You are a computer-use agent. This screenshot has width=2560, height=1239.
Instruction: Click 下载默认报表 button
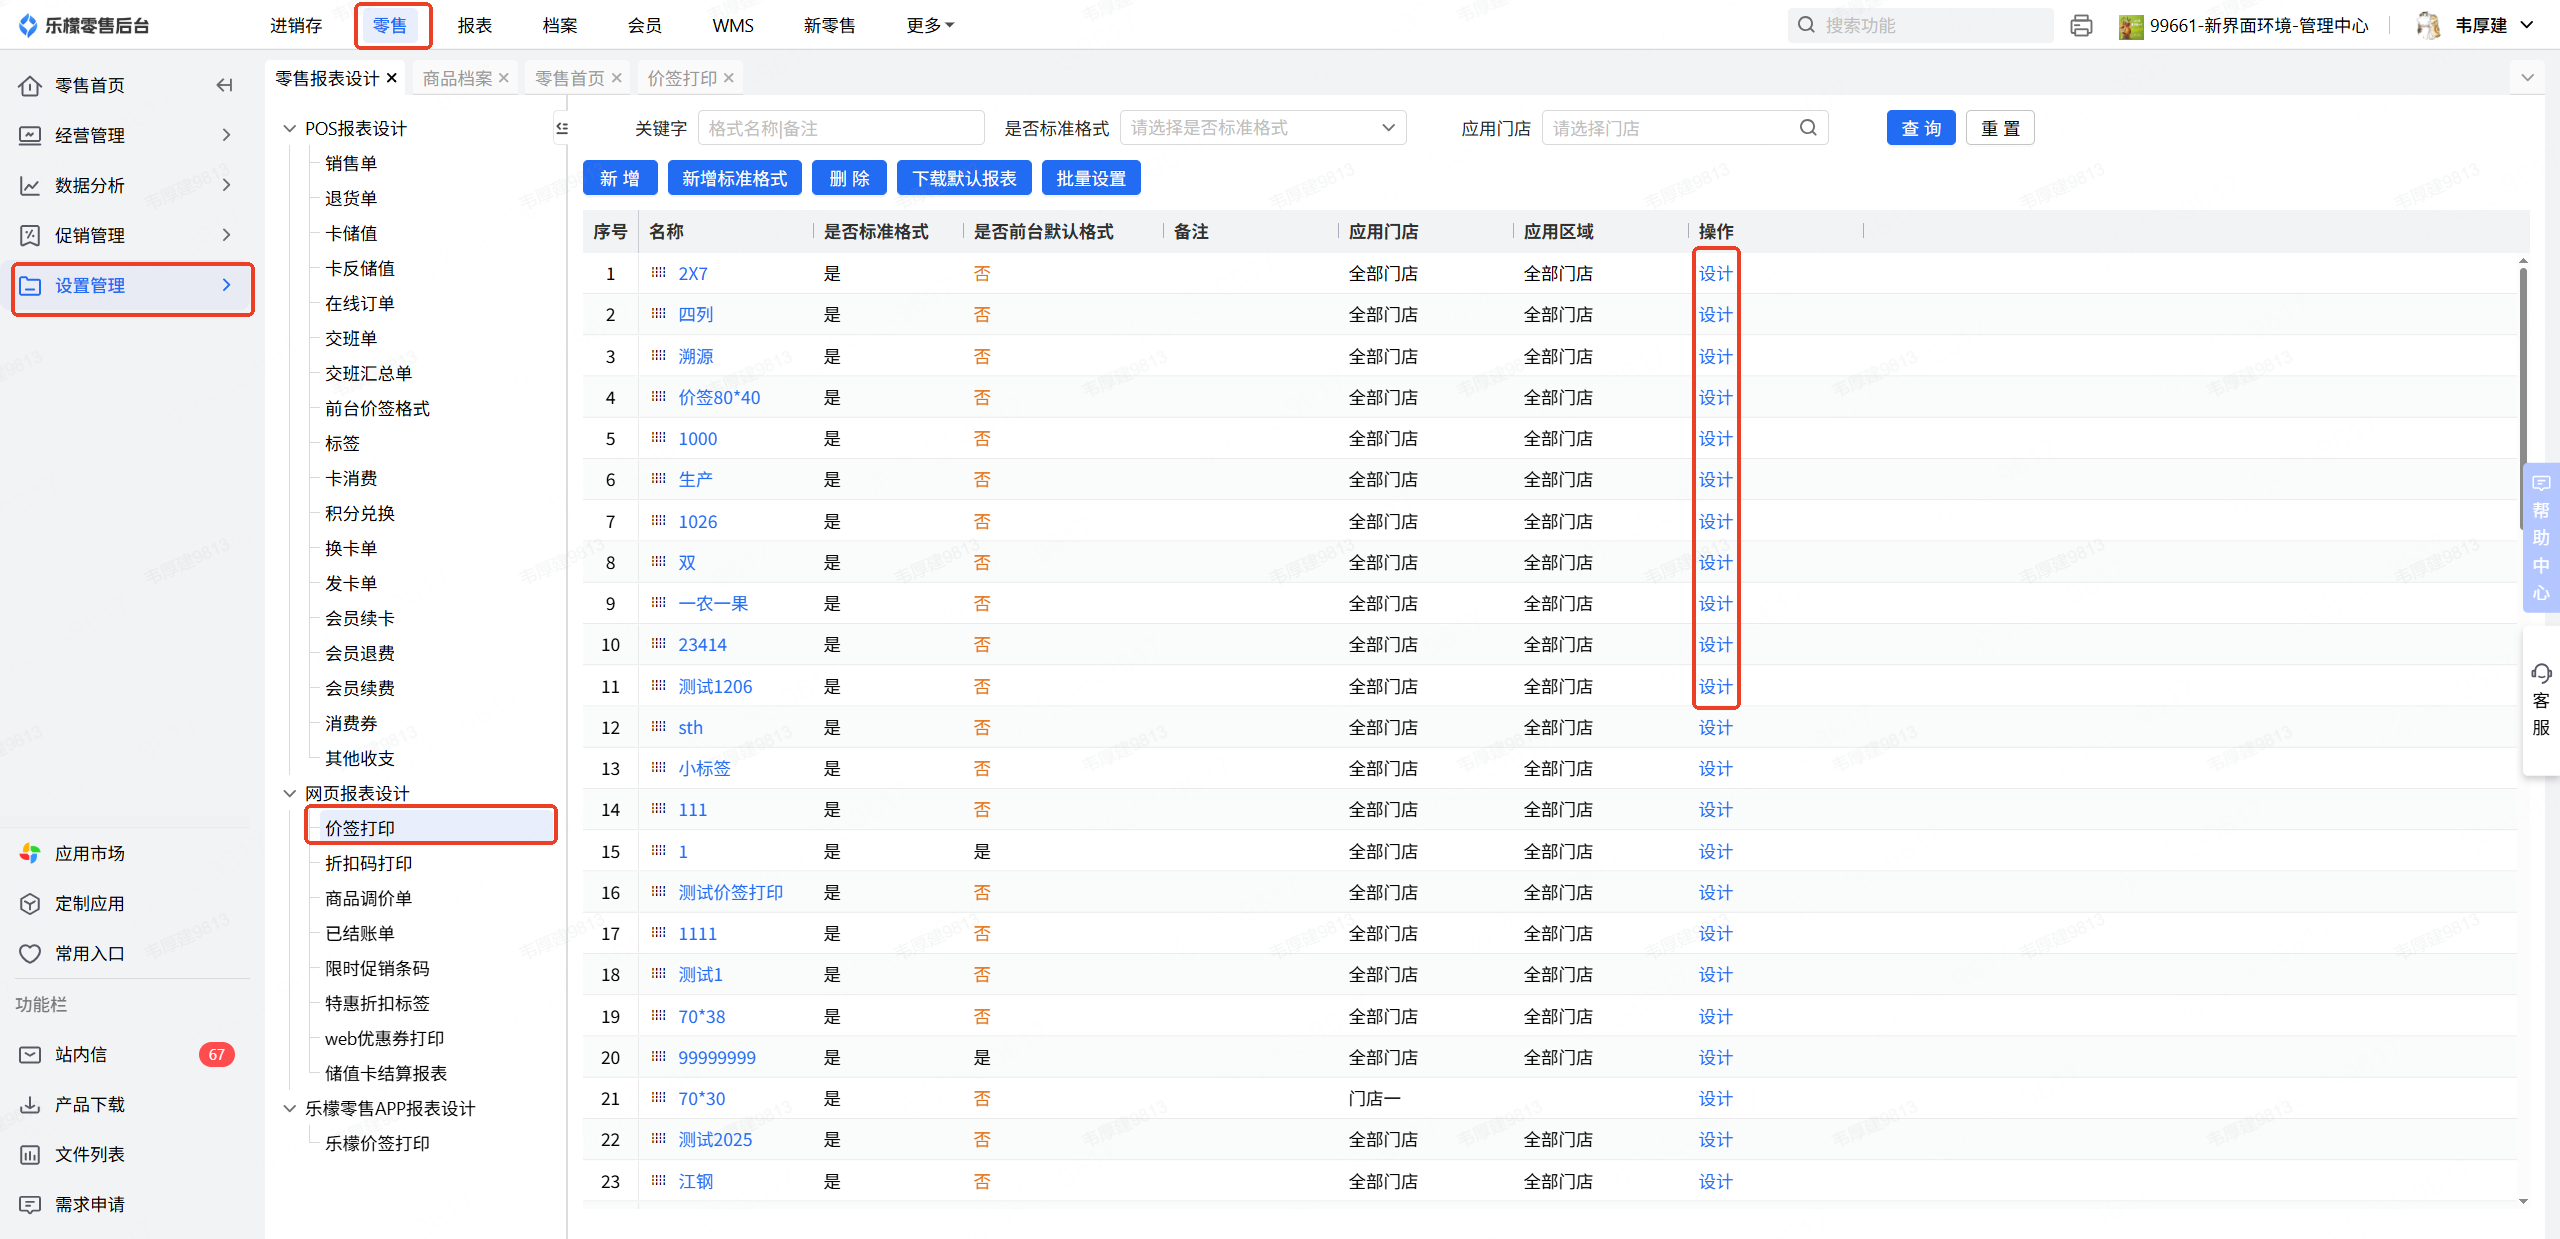pos(964,178)
